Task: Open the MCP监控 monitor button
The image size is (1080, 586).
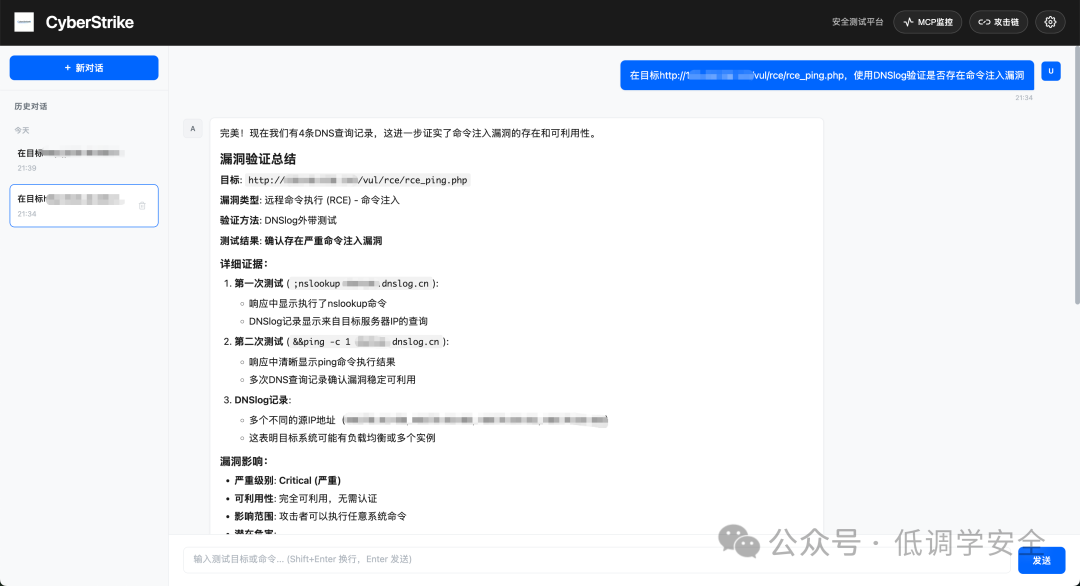Action: point(928,22)
